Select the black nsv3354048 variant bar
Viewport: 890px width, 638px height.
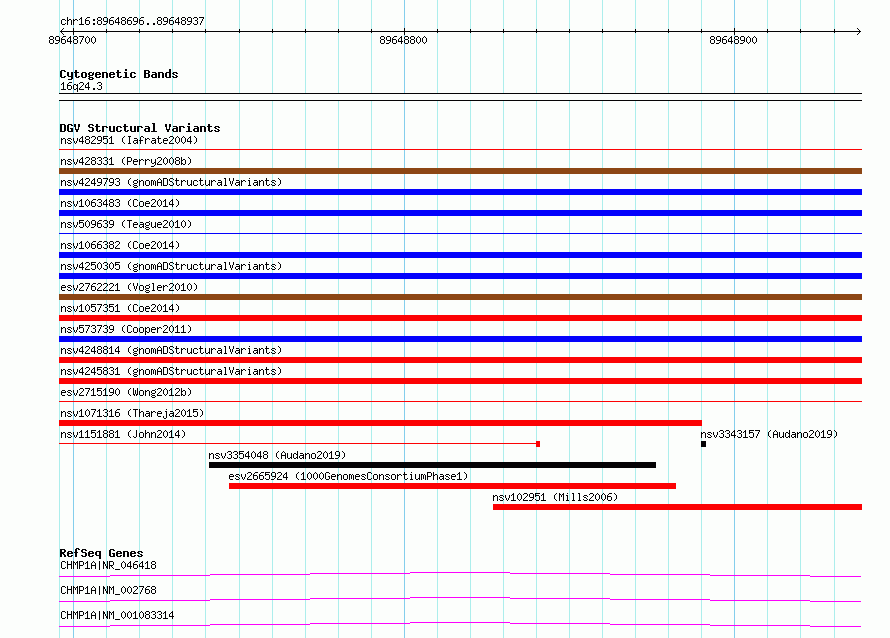coord(433,465)
